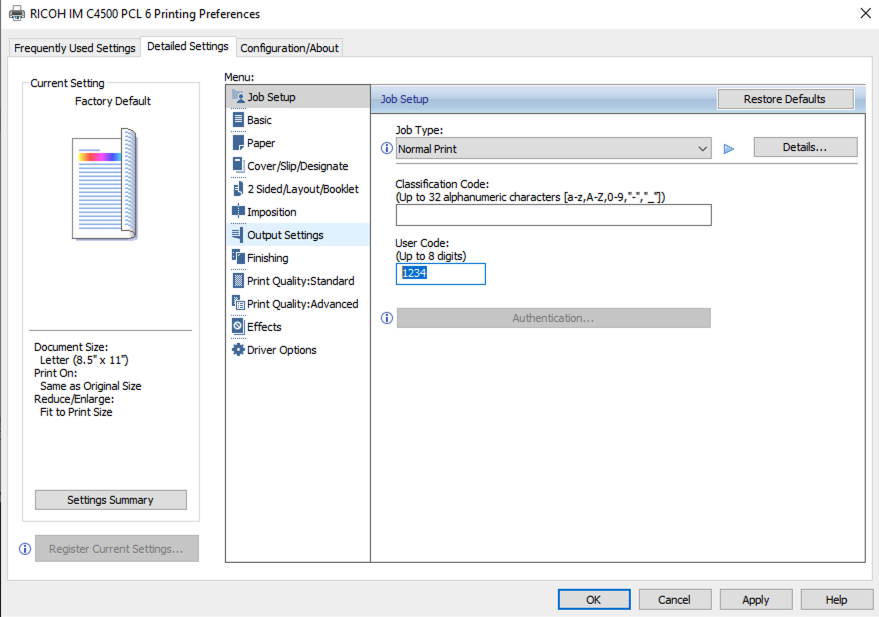The height and width of the screenshot is (617, 879).
Task: Click the User Code input field
Action: [441, 273]
